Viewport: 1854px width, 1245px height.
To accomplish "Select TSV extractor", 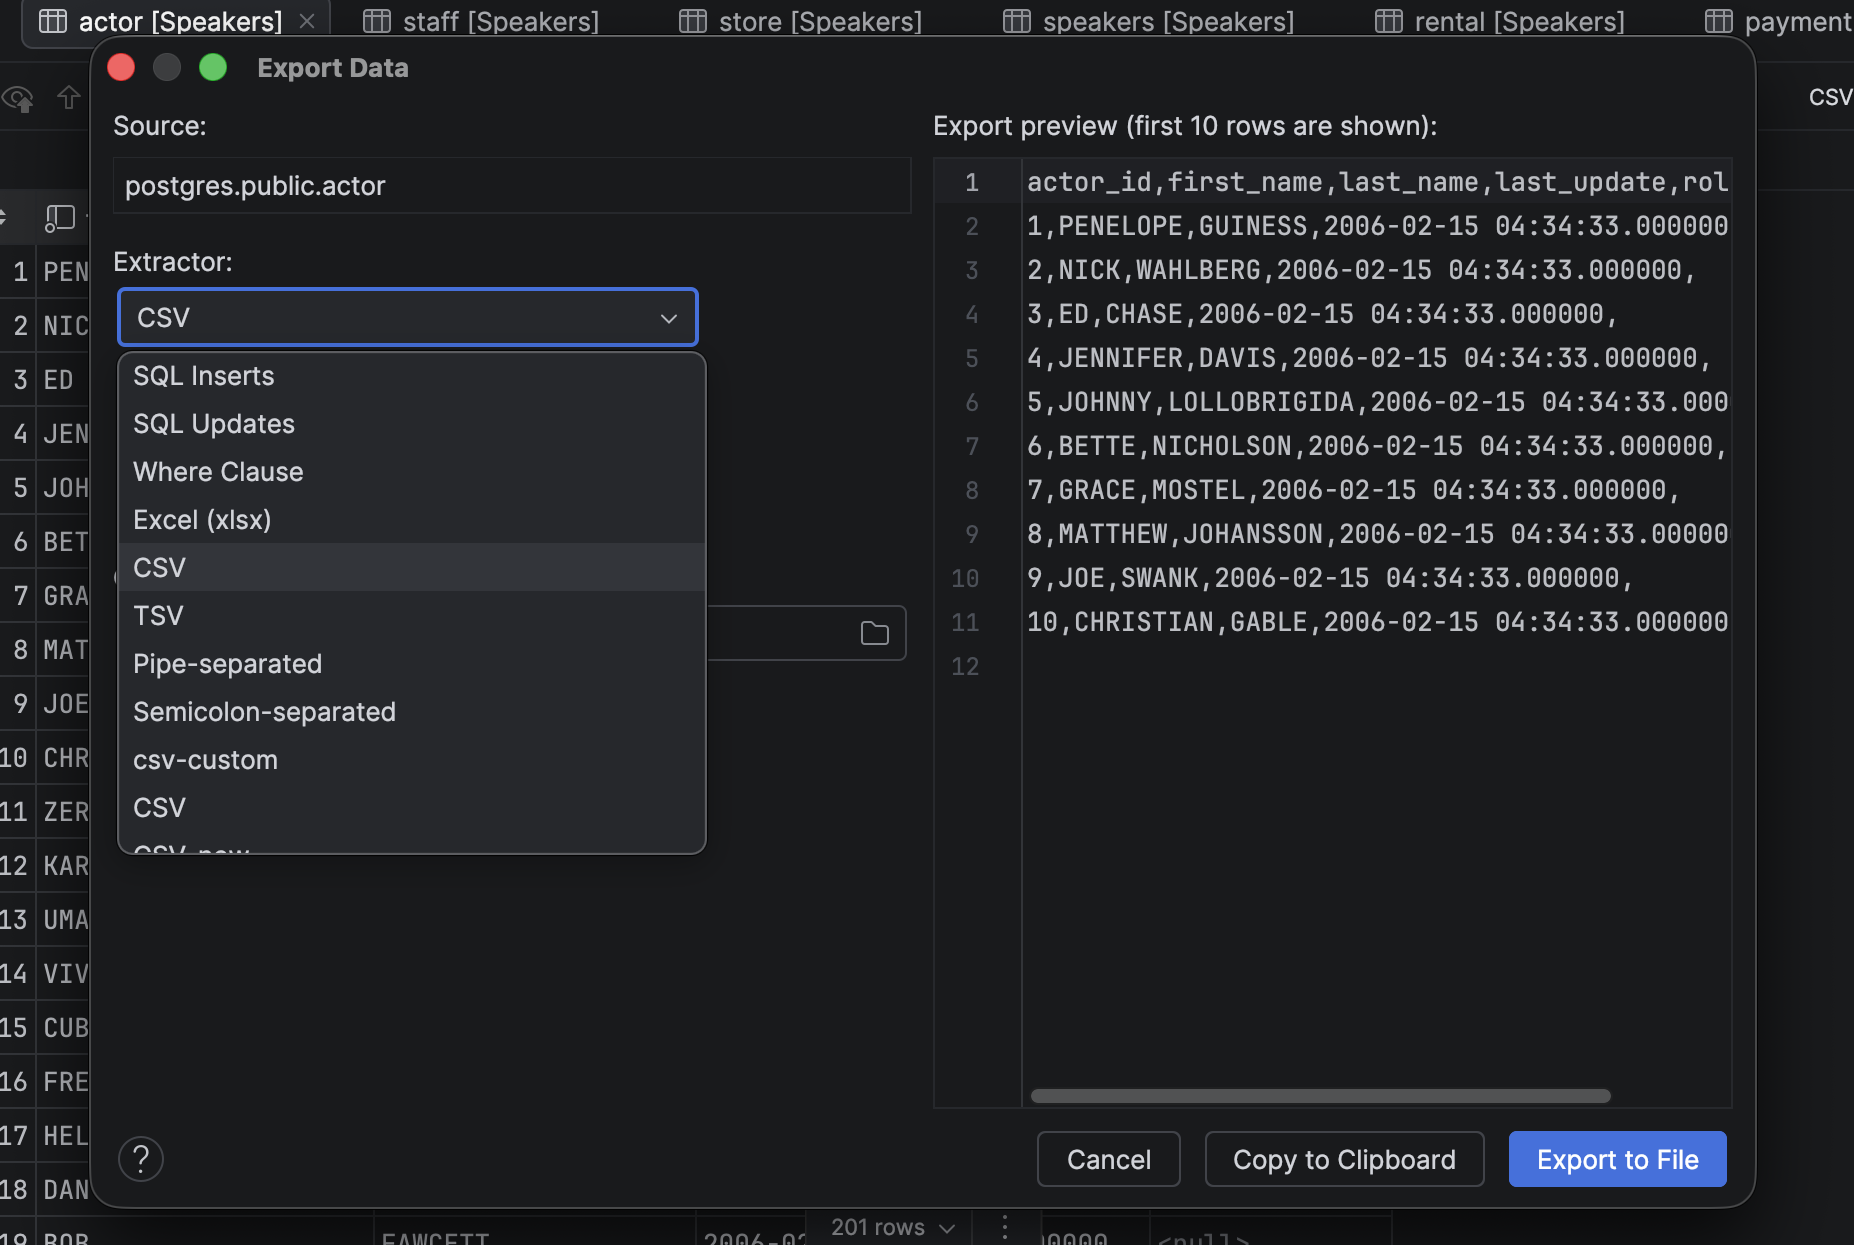I will point(411,616).
